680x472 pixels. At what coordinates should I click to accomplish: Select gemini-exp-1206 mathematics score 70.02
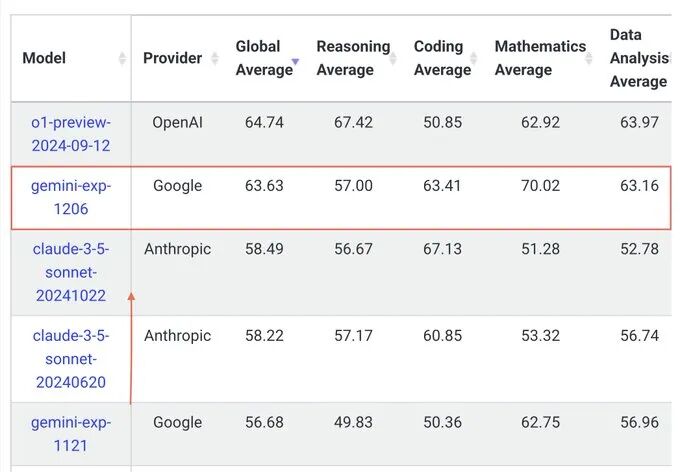[x=540, y=186]
